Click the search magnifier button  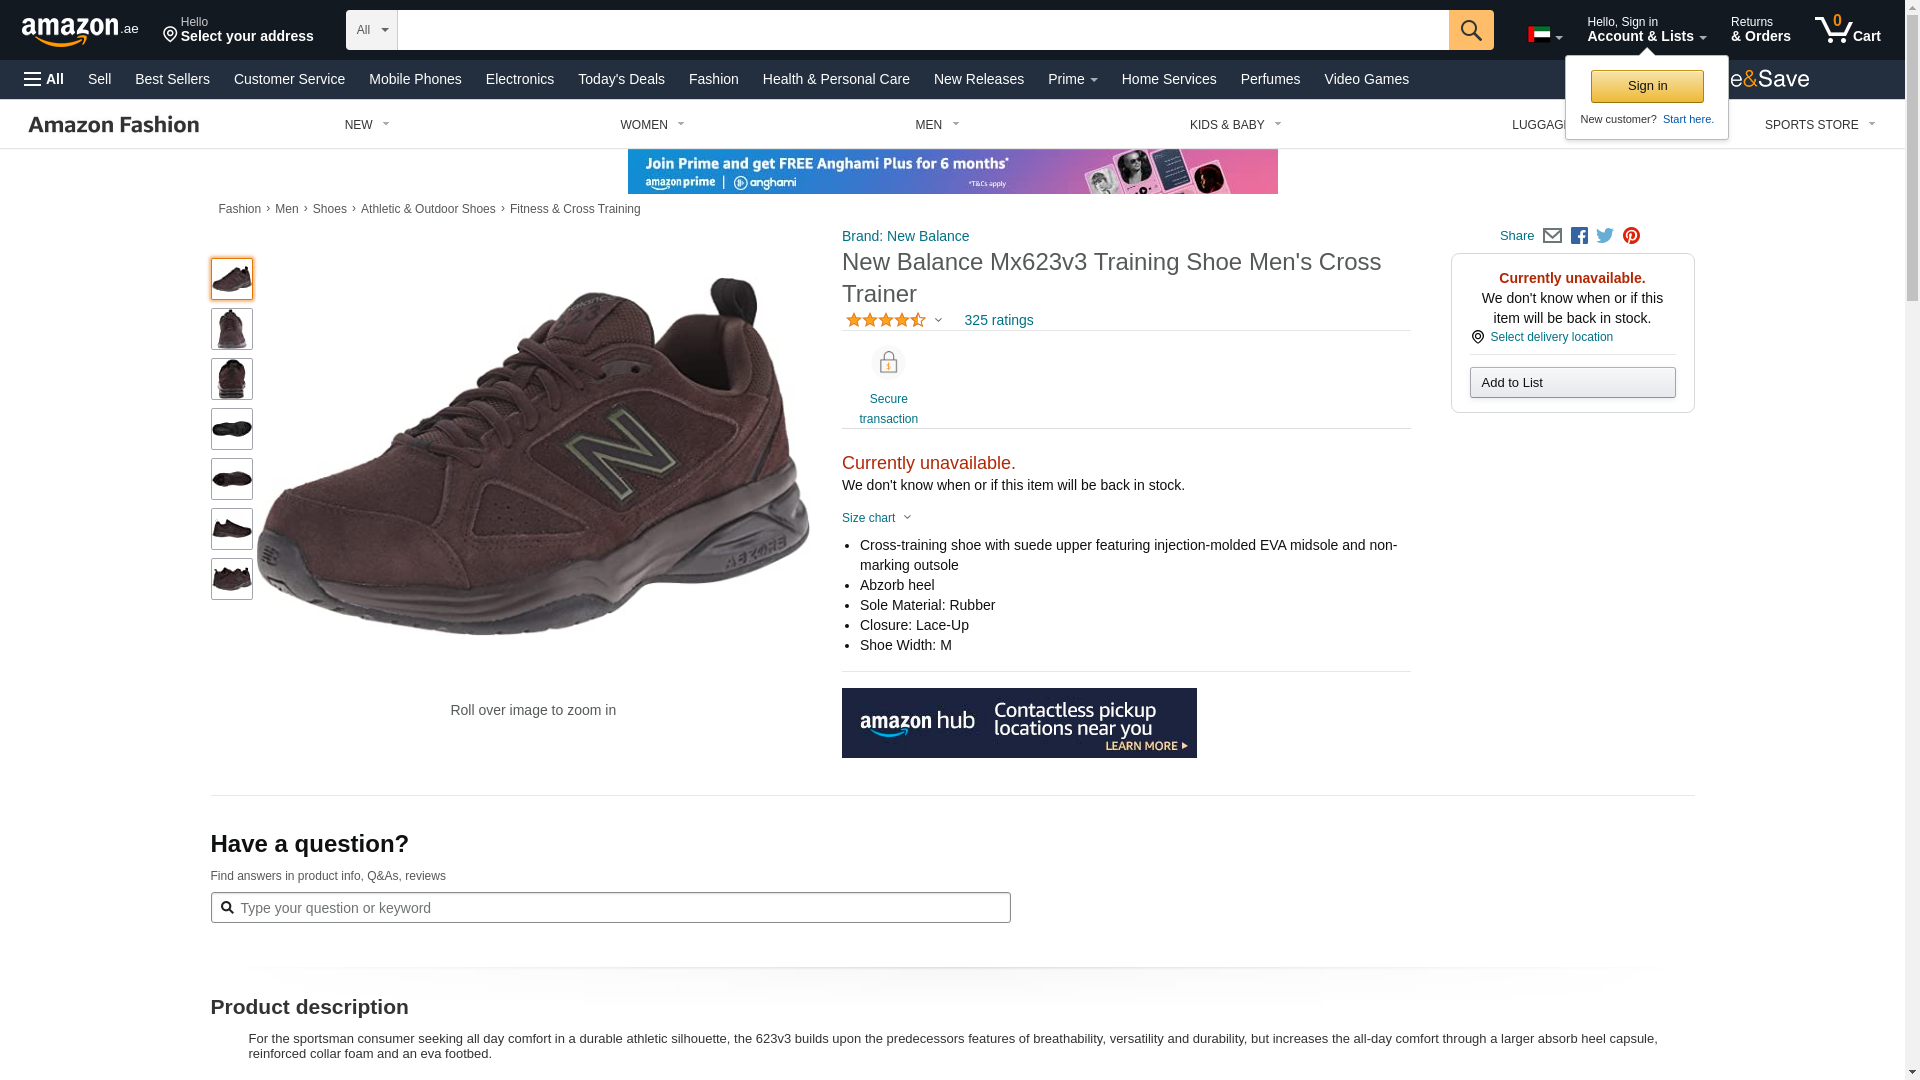click(x=1470, y=30)
